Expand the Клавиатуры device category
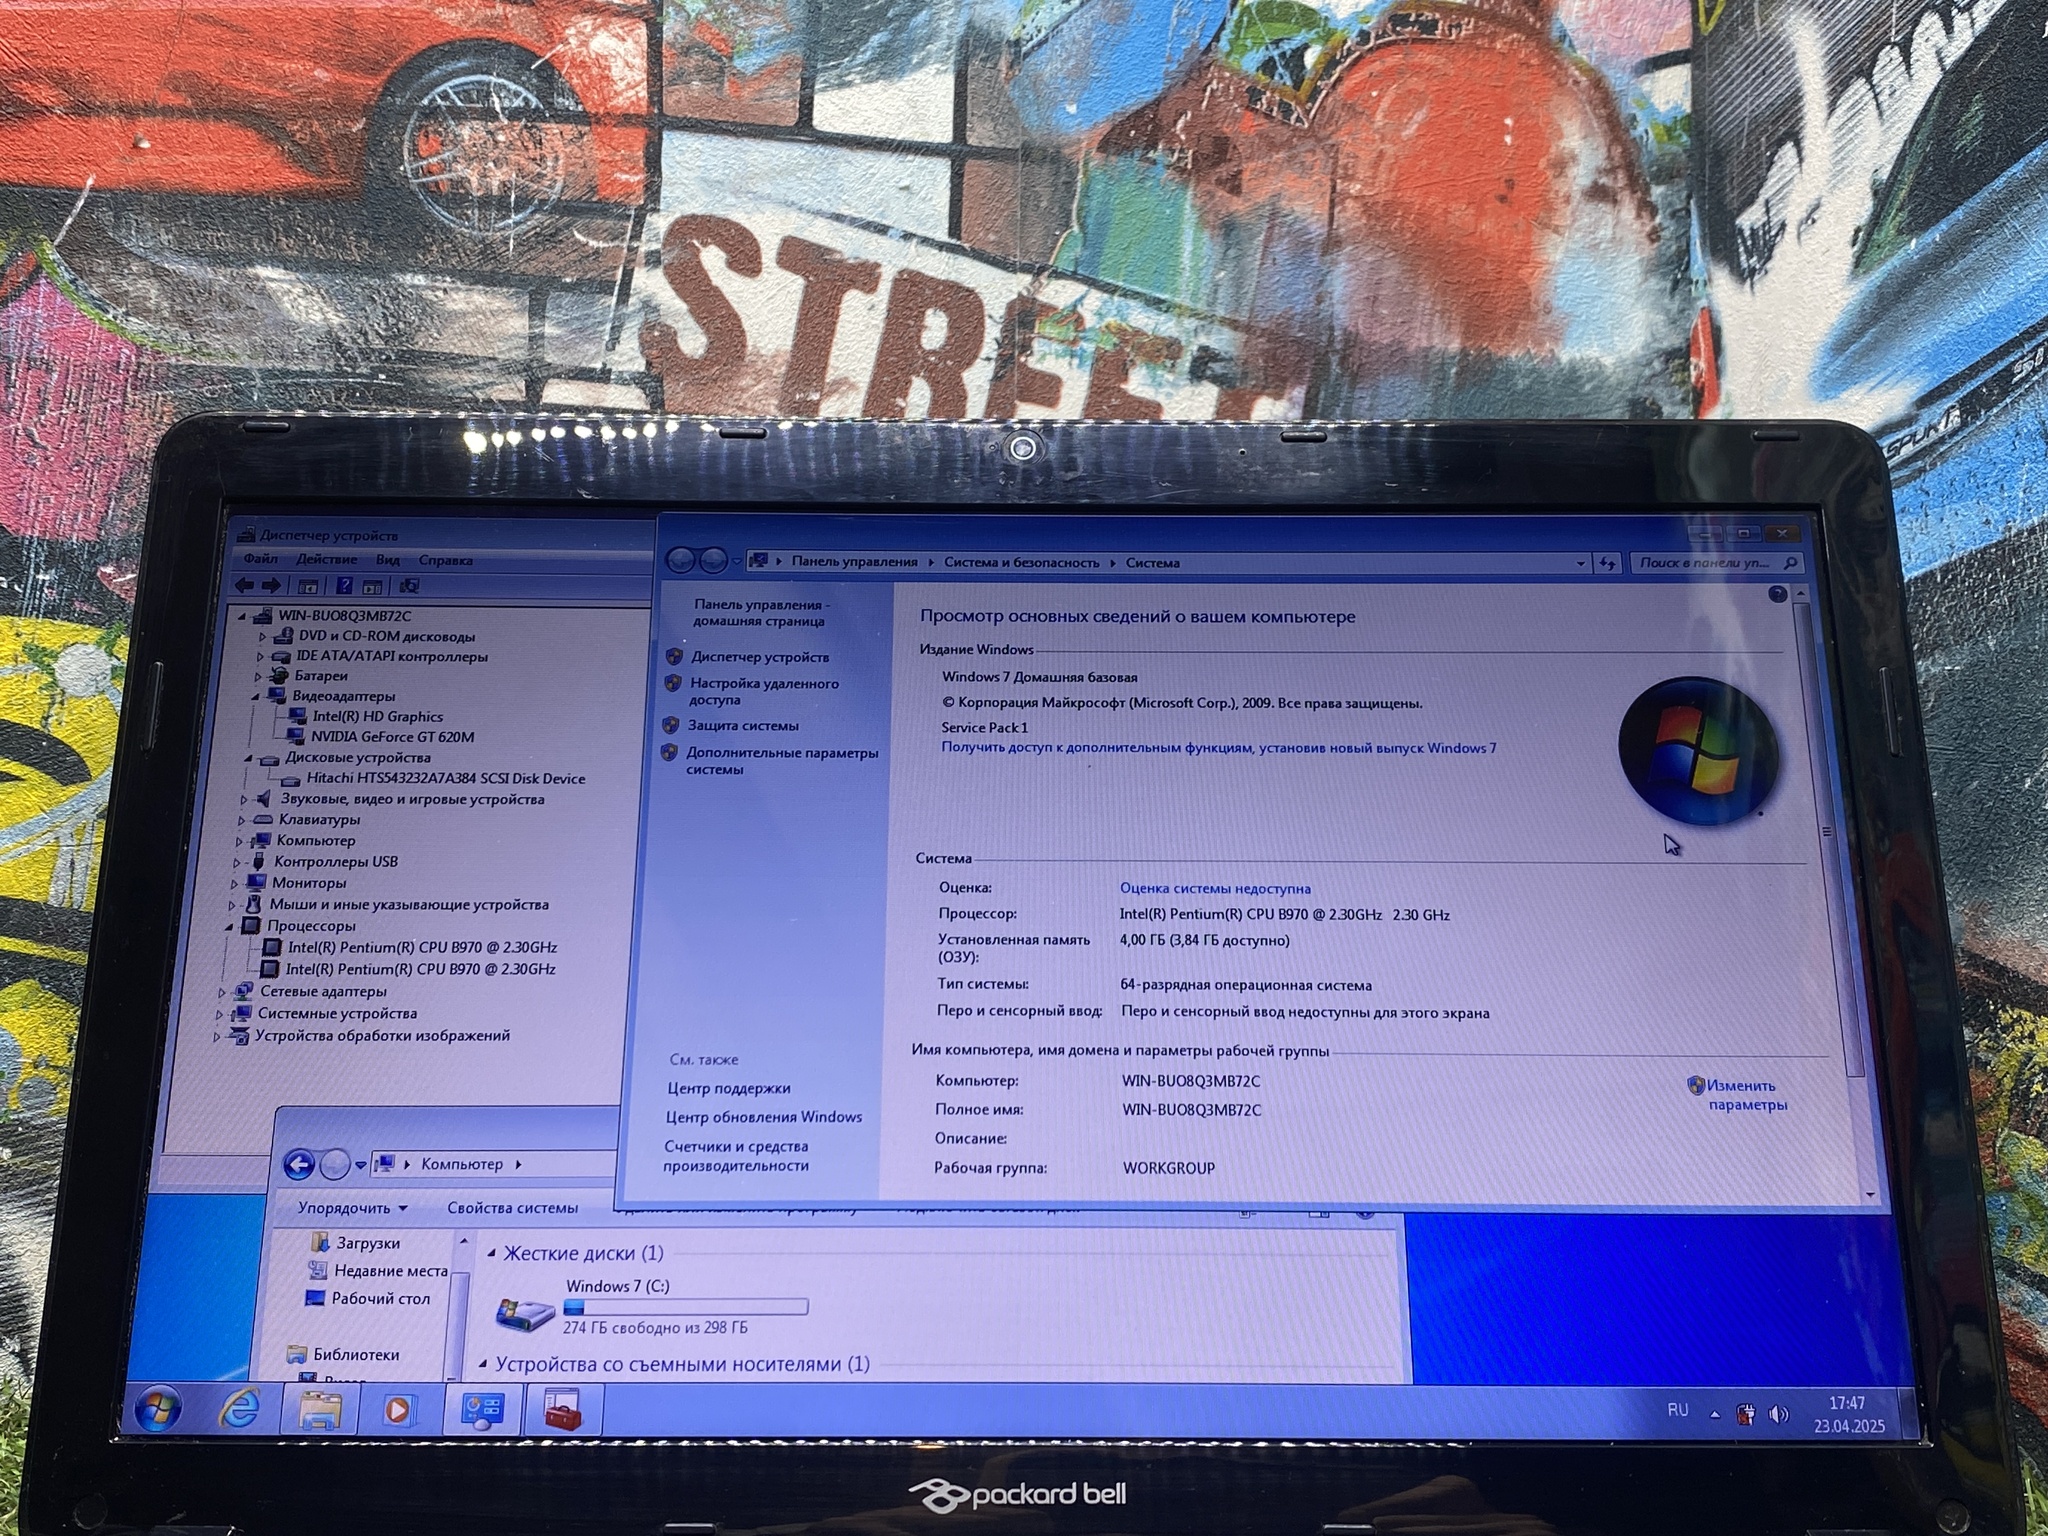The image size is (2048, 1536). [242, 820]
